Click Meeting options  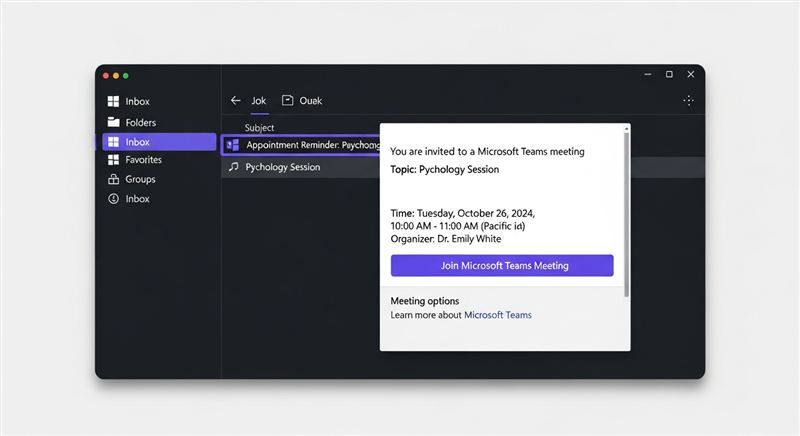pyautogui.click(x=424, y=301)
